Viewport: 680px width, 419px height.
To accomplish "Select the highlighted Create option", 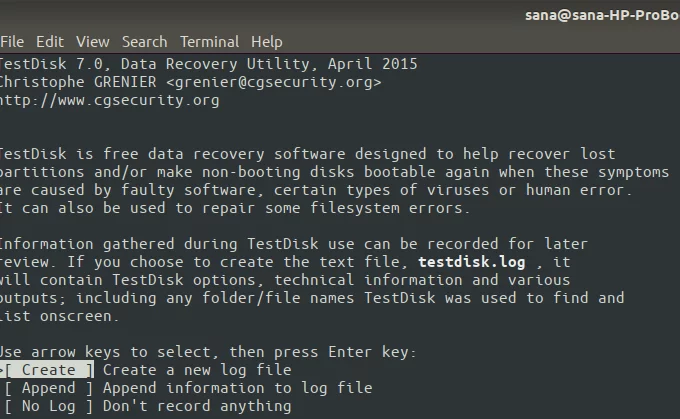I will tap(49, 370).
